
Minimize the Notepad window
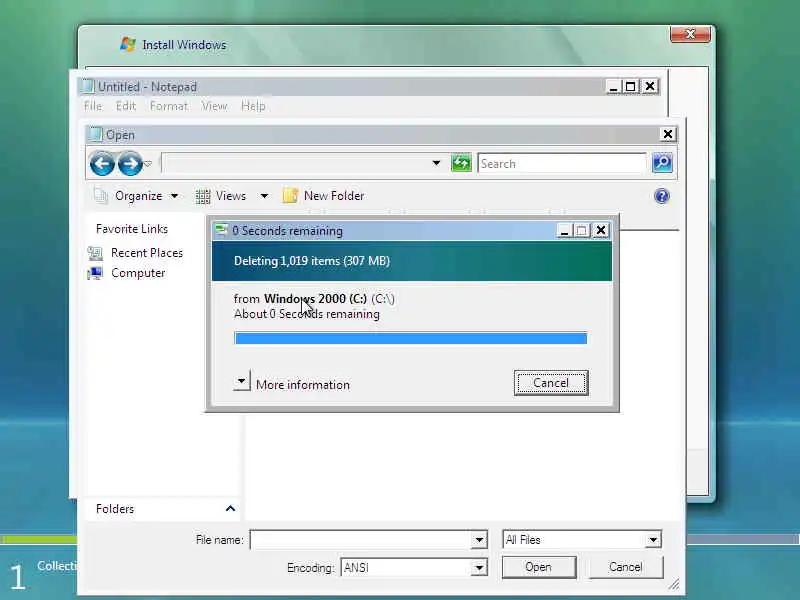pos(613,87)
